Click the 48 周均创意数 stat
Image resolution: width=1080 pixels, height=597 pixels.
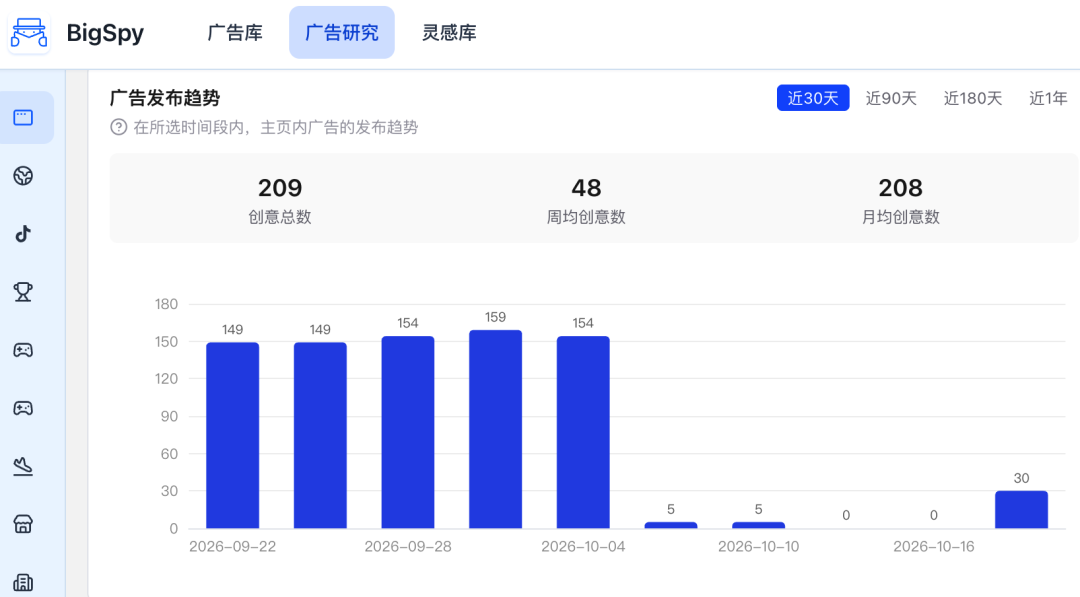(x=586, y=200)
